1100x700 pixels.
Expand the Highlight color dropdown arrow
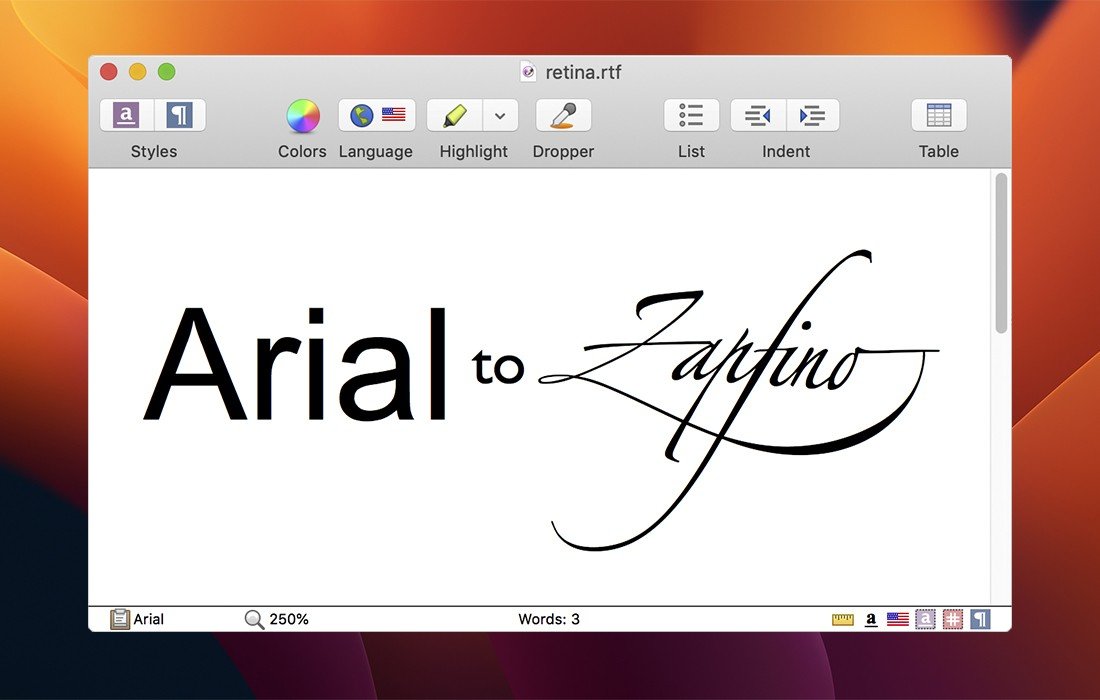(500, 116)
